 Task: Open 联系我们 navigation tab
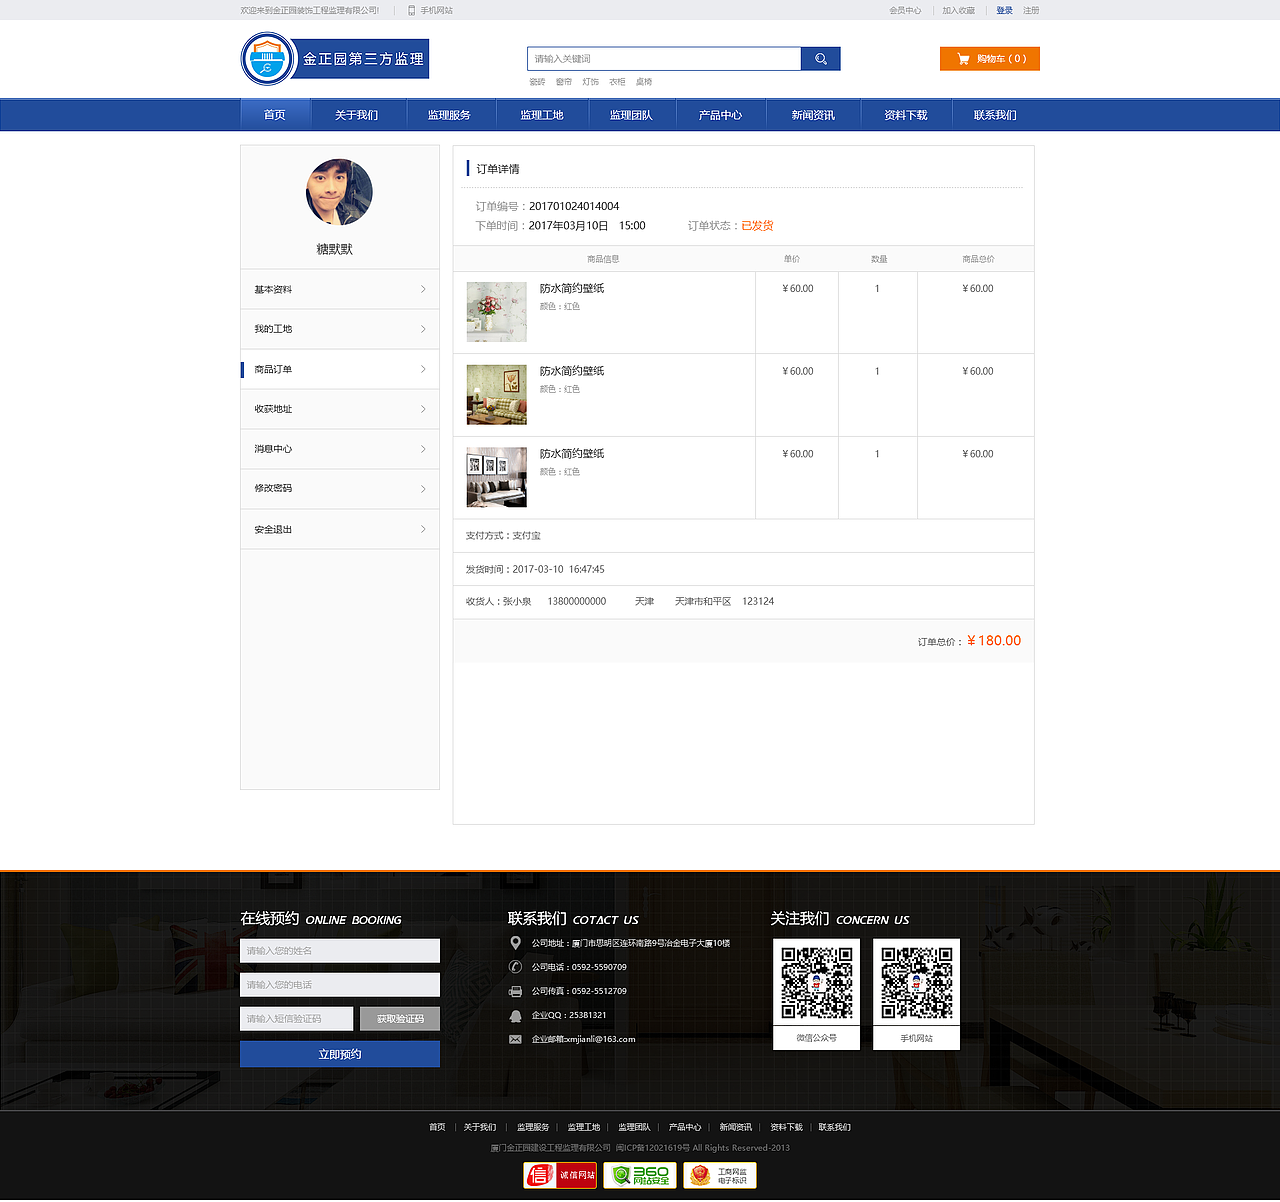(995, 115)
